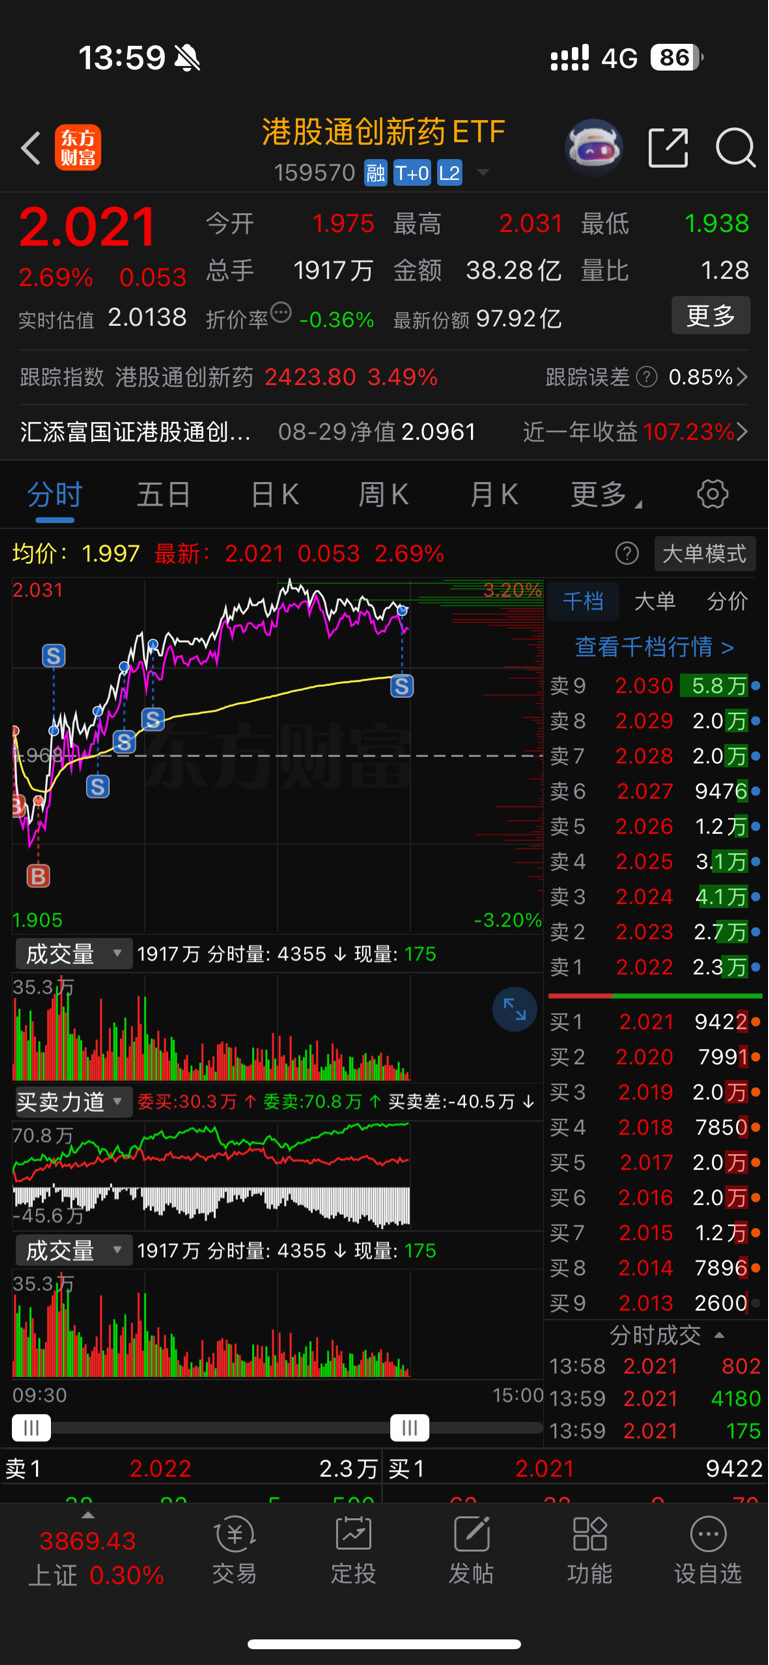Open the 更多 chart period dropdown
769x1665 pixels.
(x=606, y=494)
